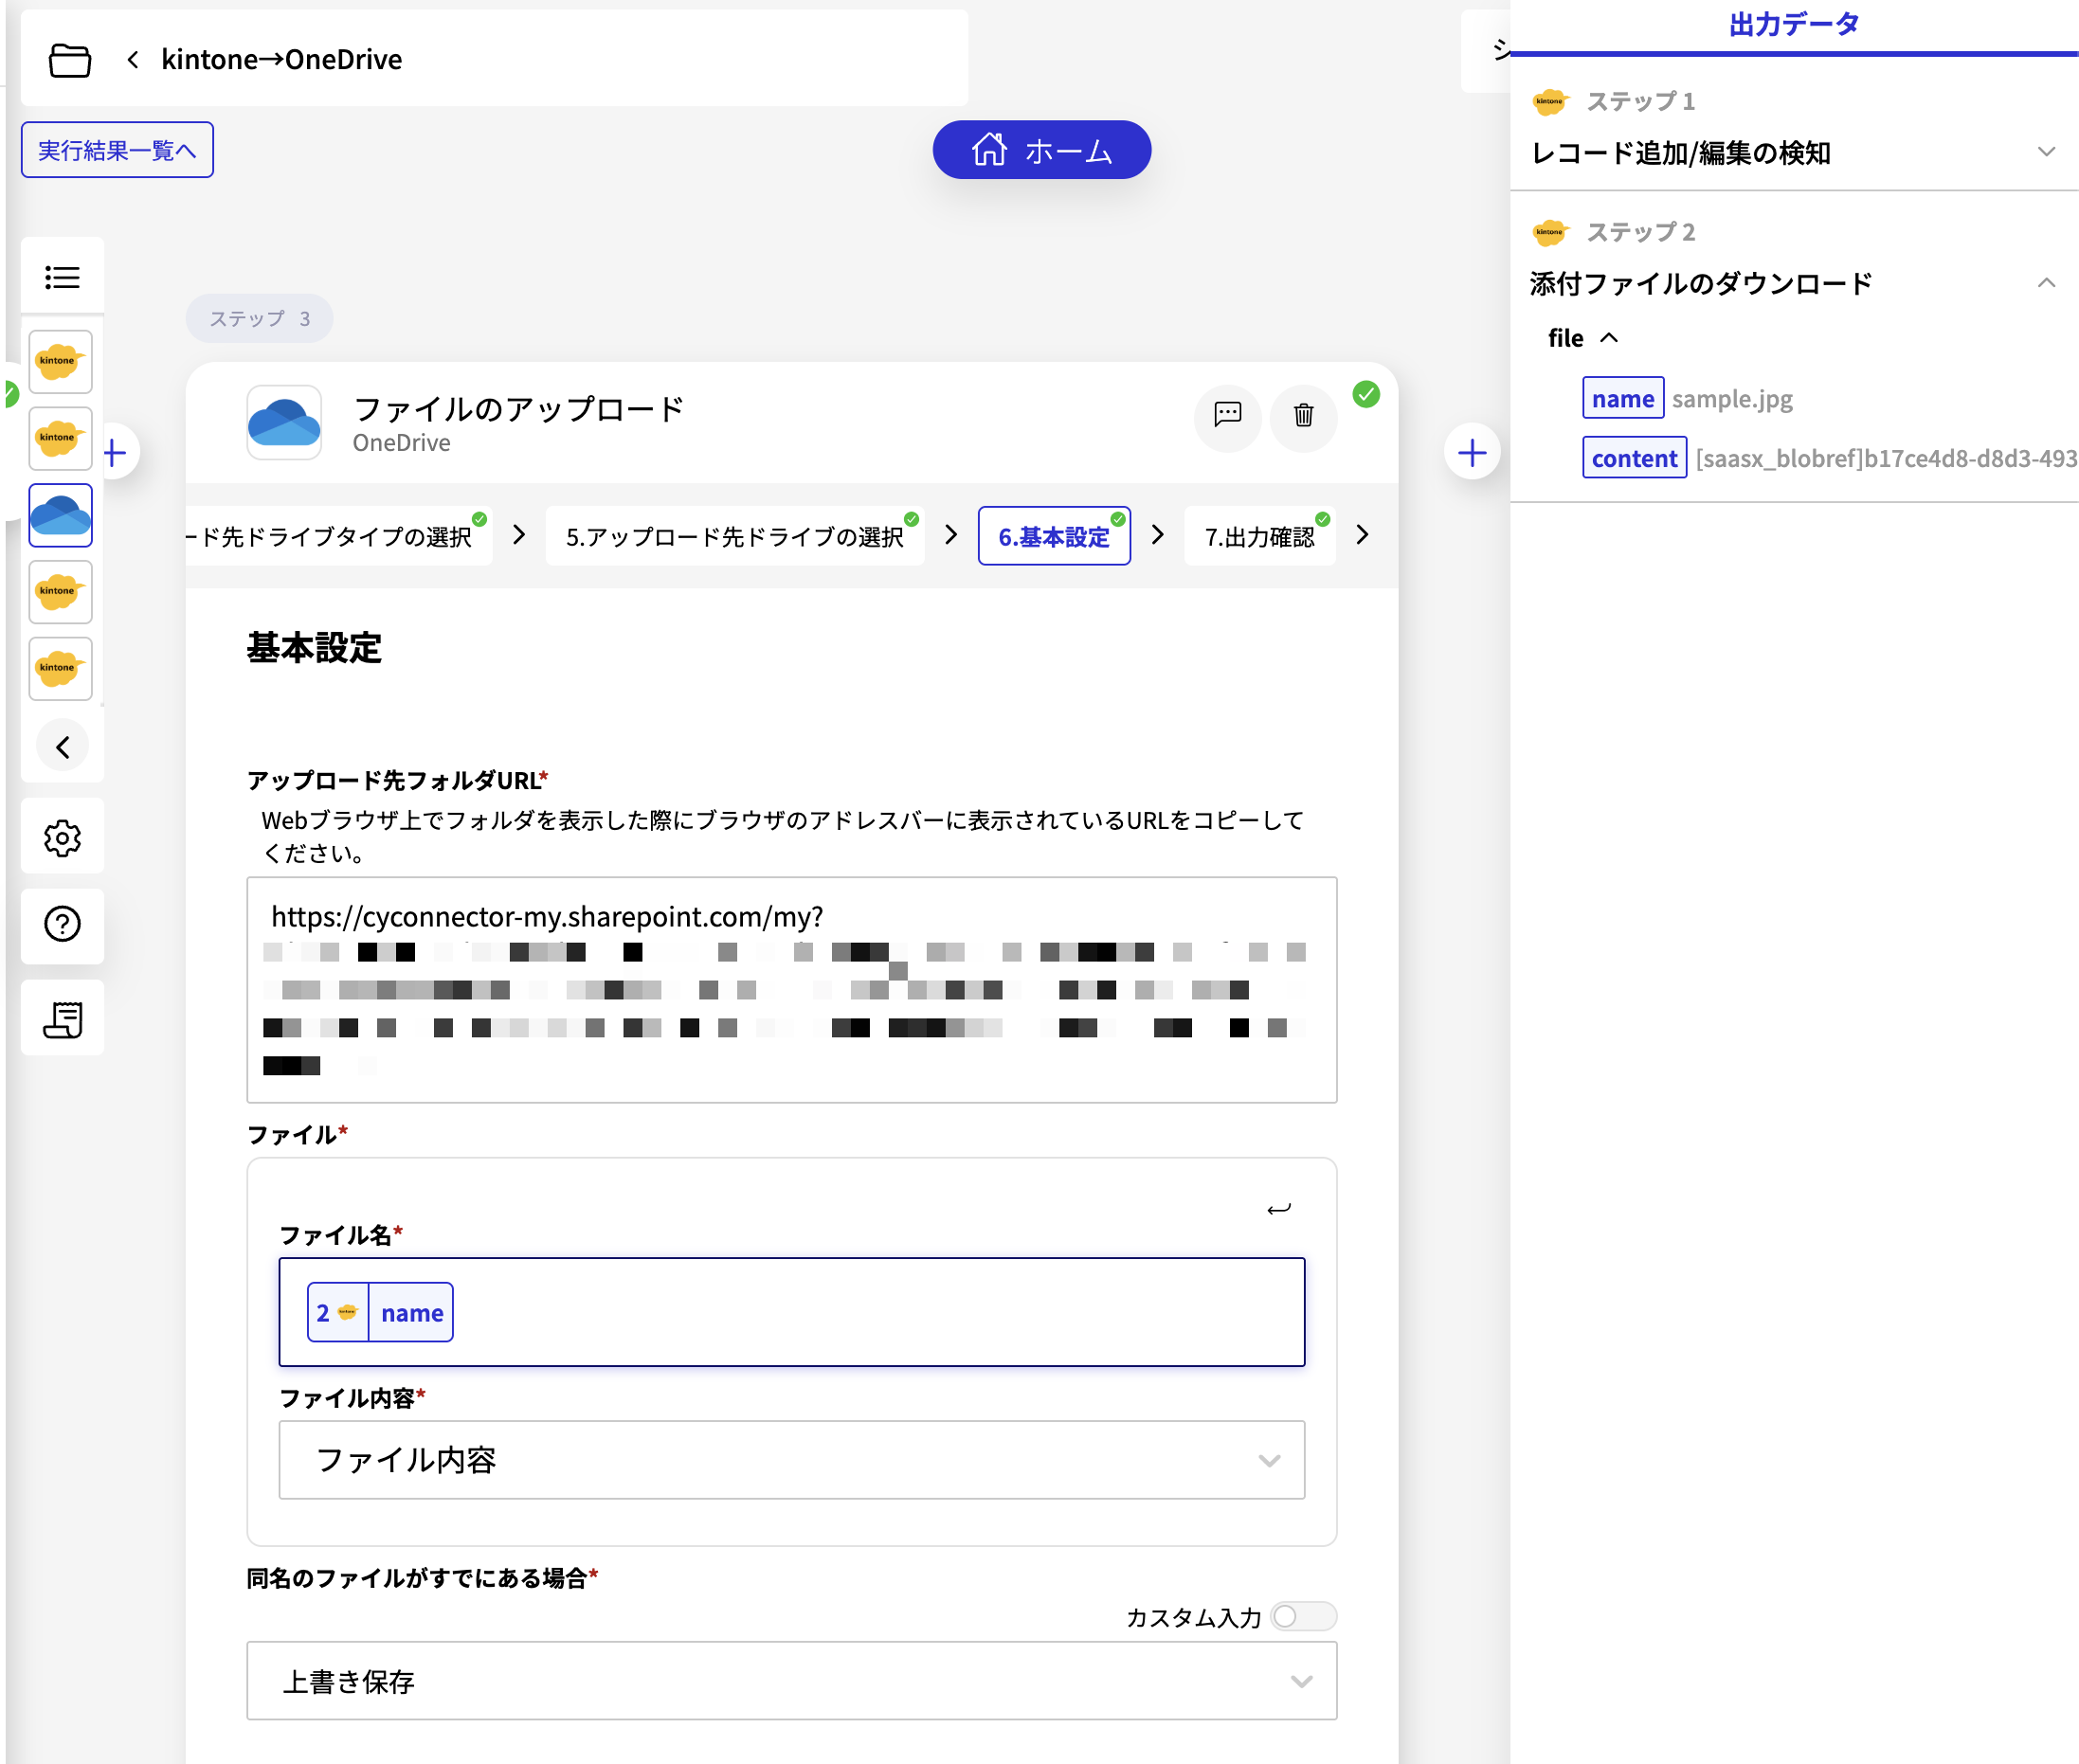Select the name output token under file
The width and height of the screenshot is (2079, 1764).
coord(1622,397)
